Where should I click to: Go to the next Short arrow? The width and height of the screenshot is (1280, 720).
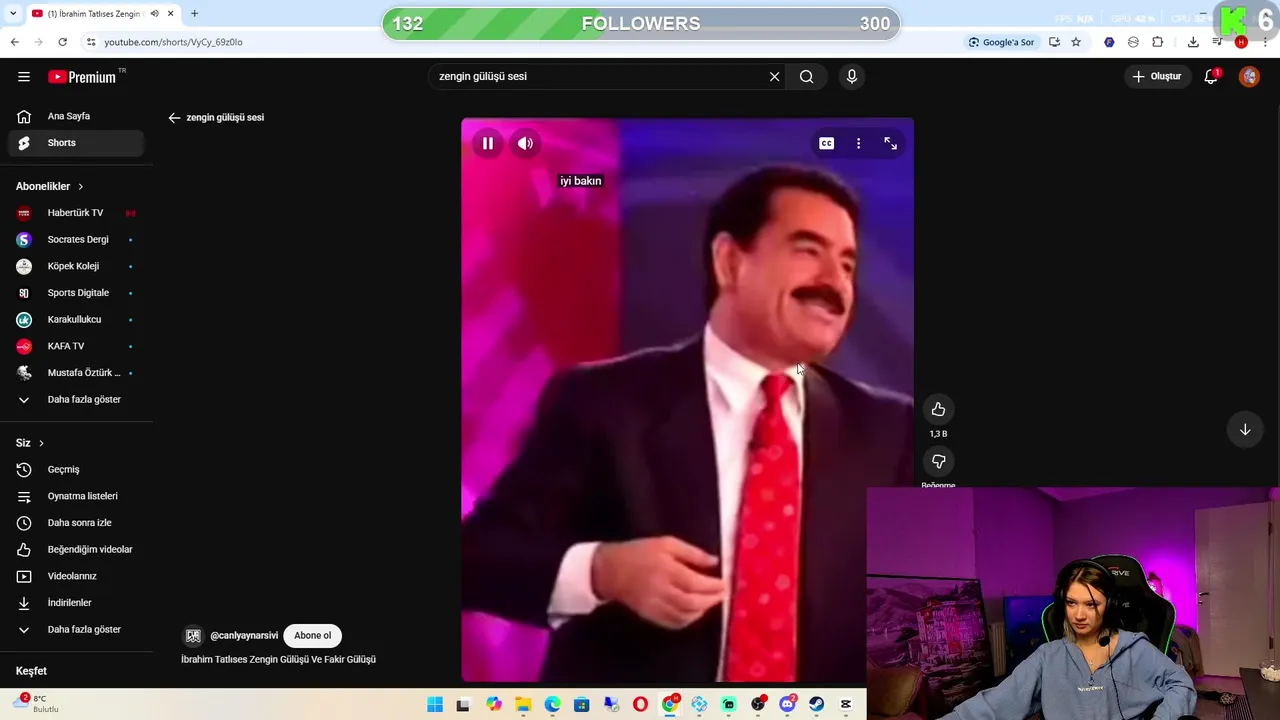click(1245, 429)
